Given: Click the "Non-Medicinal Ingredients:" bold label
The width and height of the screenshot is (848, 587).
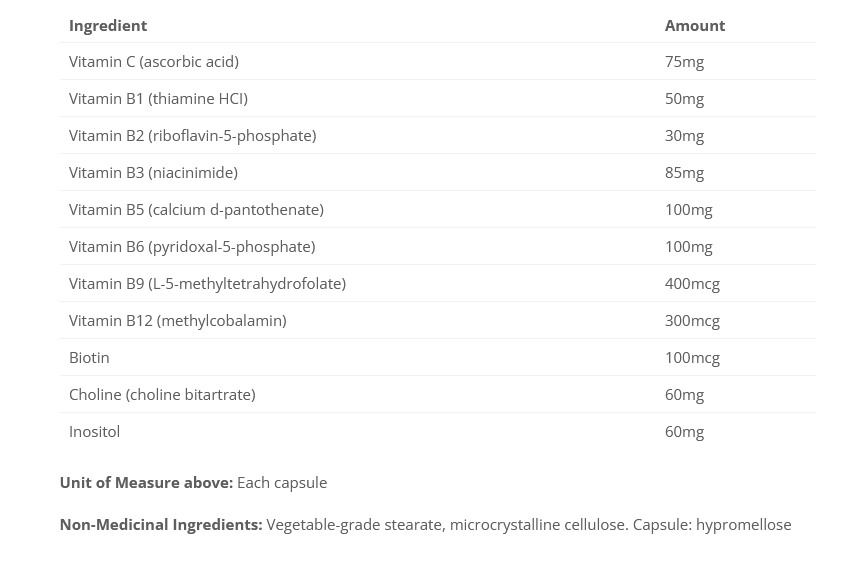Looking at the screenshot, I should pos(161,525).
